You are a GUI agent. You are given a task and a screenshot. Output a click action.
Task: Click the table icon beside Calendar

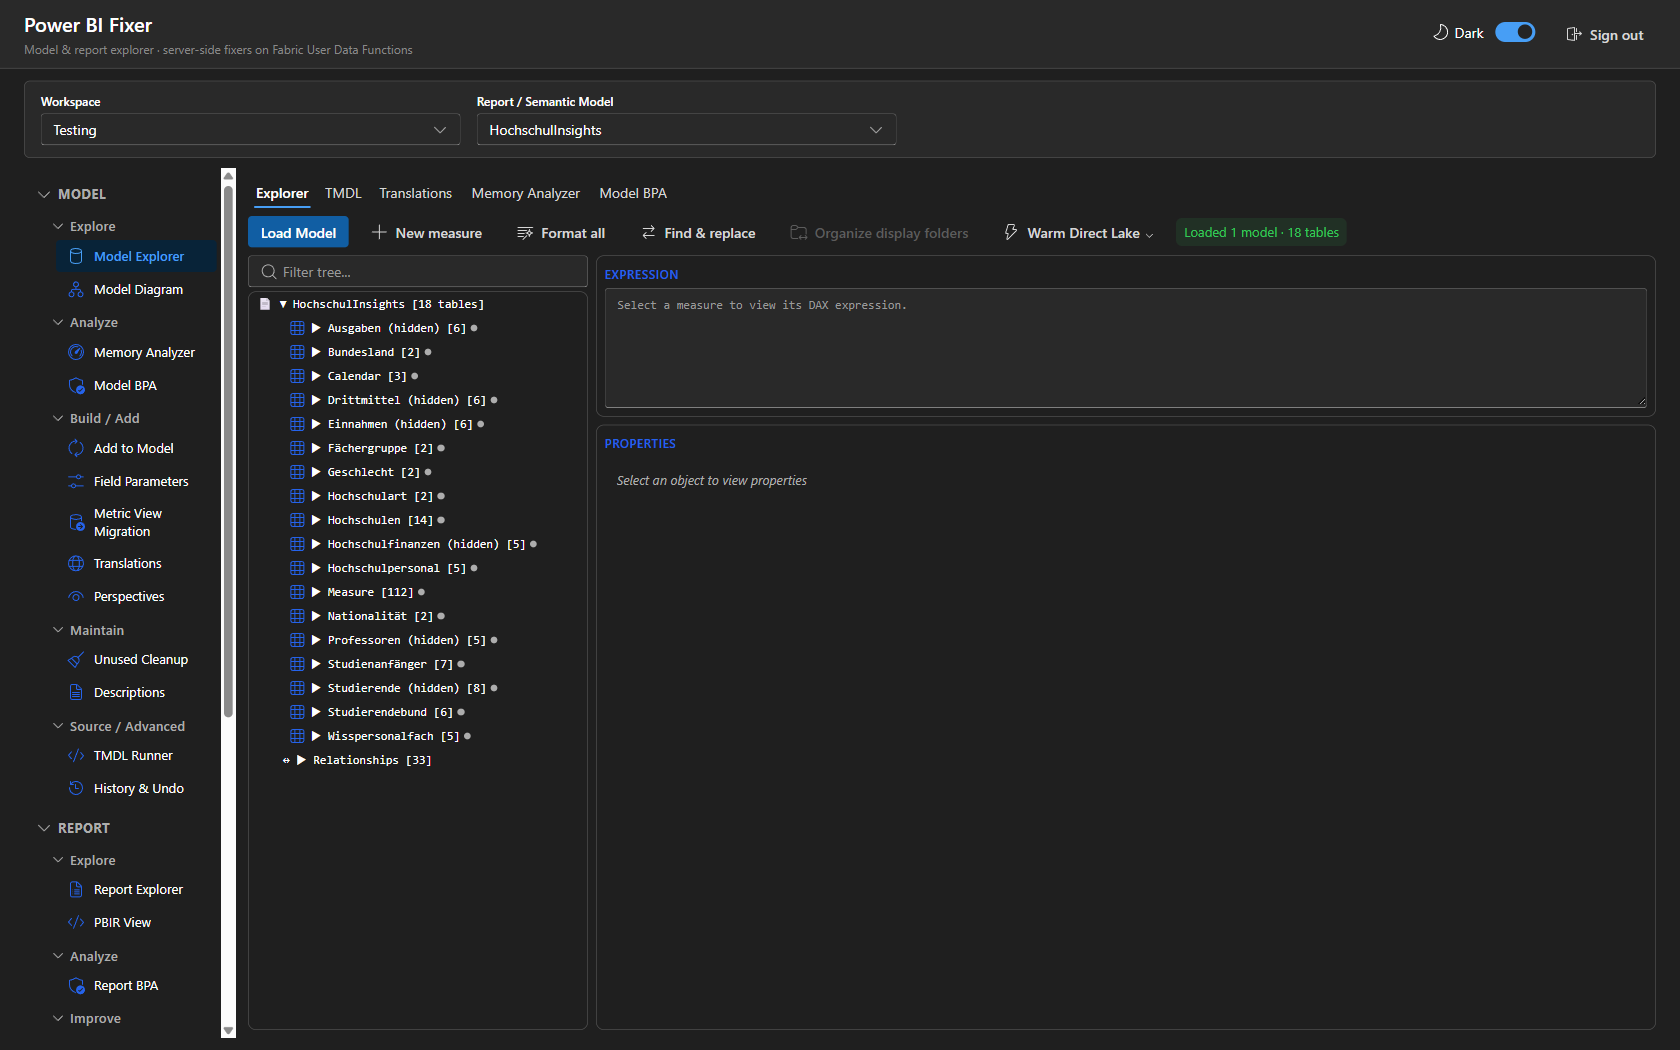[297, 376]
